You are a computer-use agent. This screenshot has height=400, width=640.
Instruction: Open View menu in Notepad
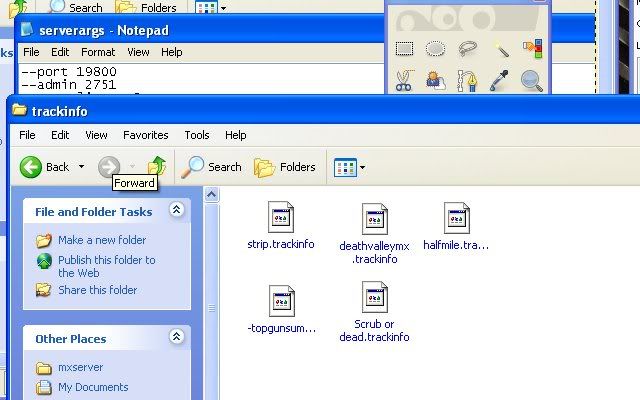point(138,52)
